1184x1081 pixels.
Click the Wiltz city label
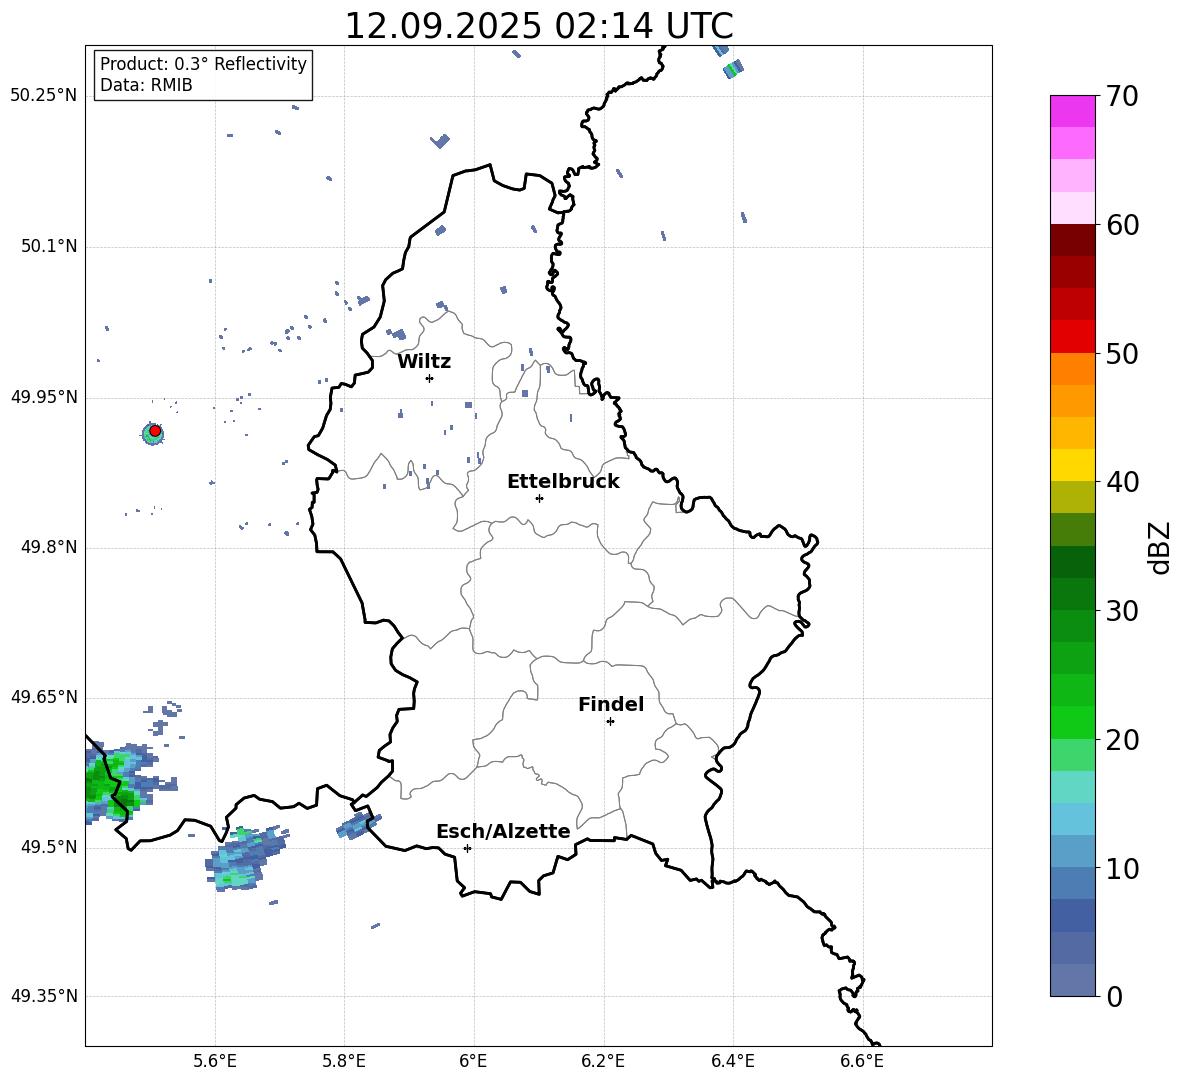(424, 362)
